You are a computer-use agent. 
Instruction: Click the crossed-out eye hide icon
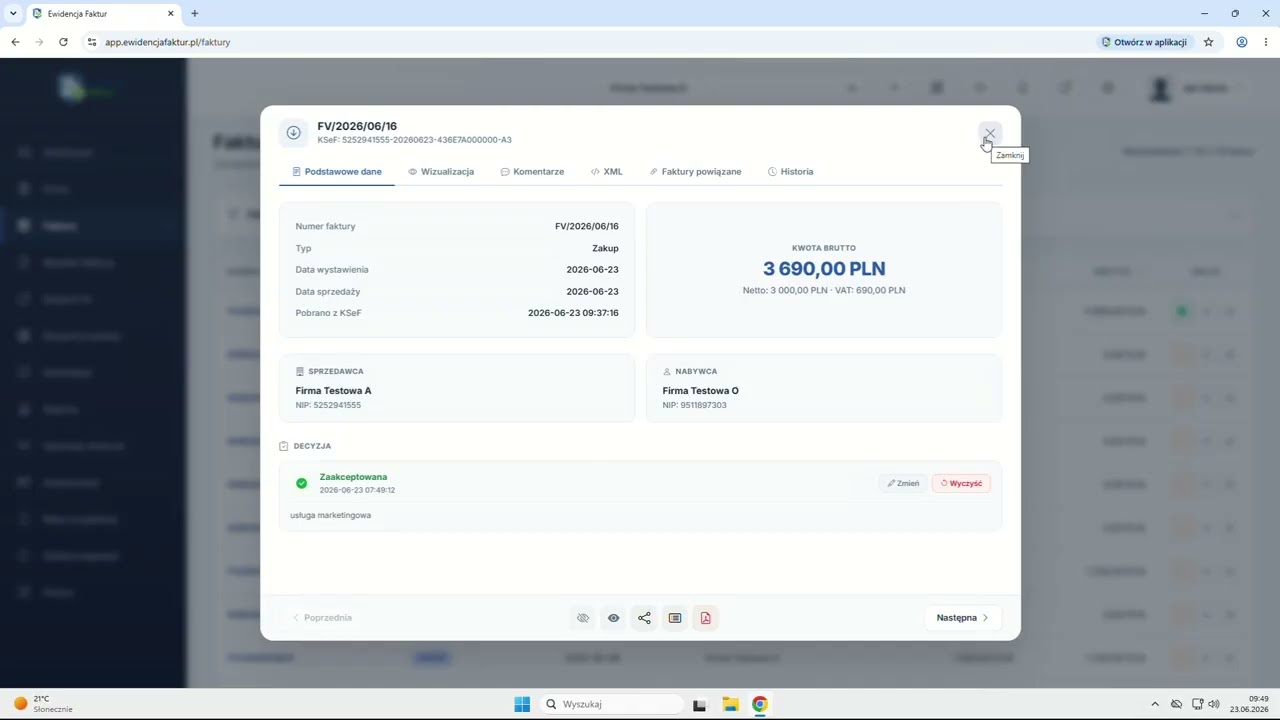coord(583,618)
